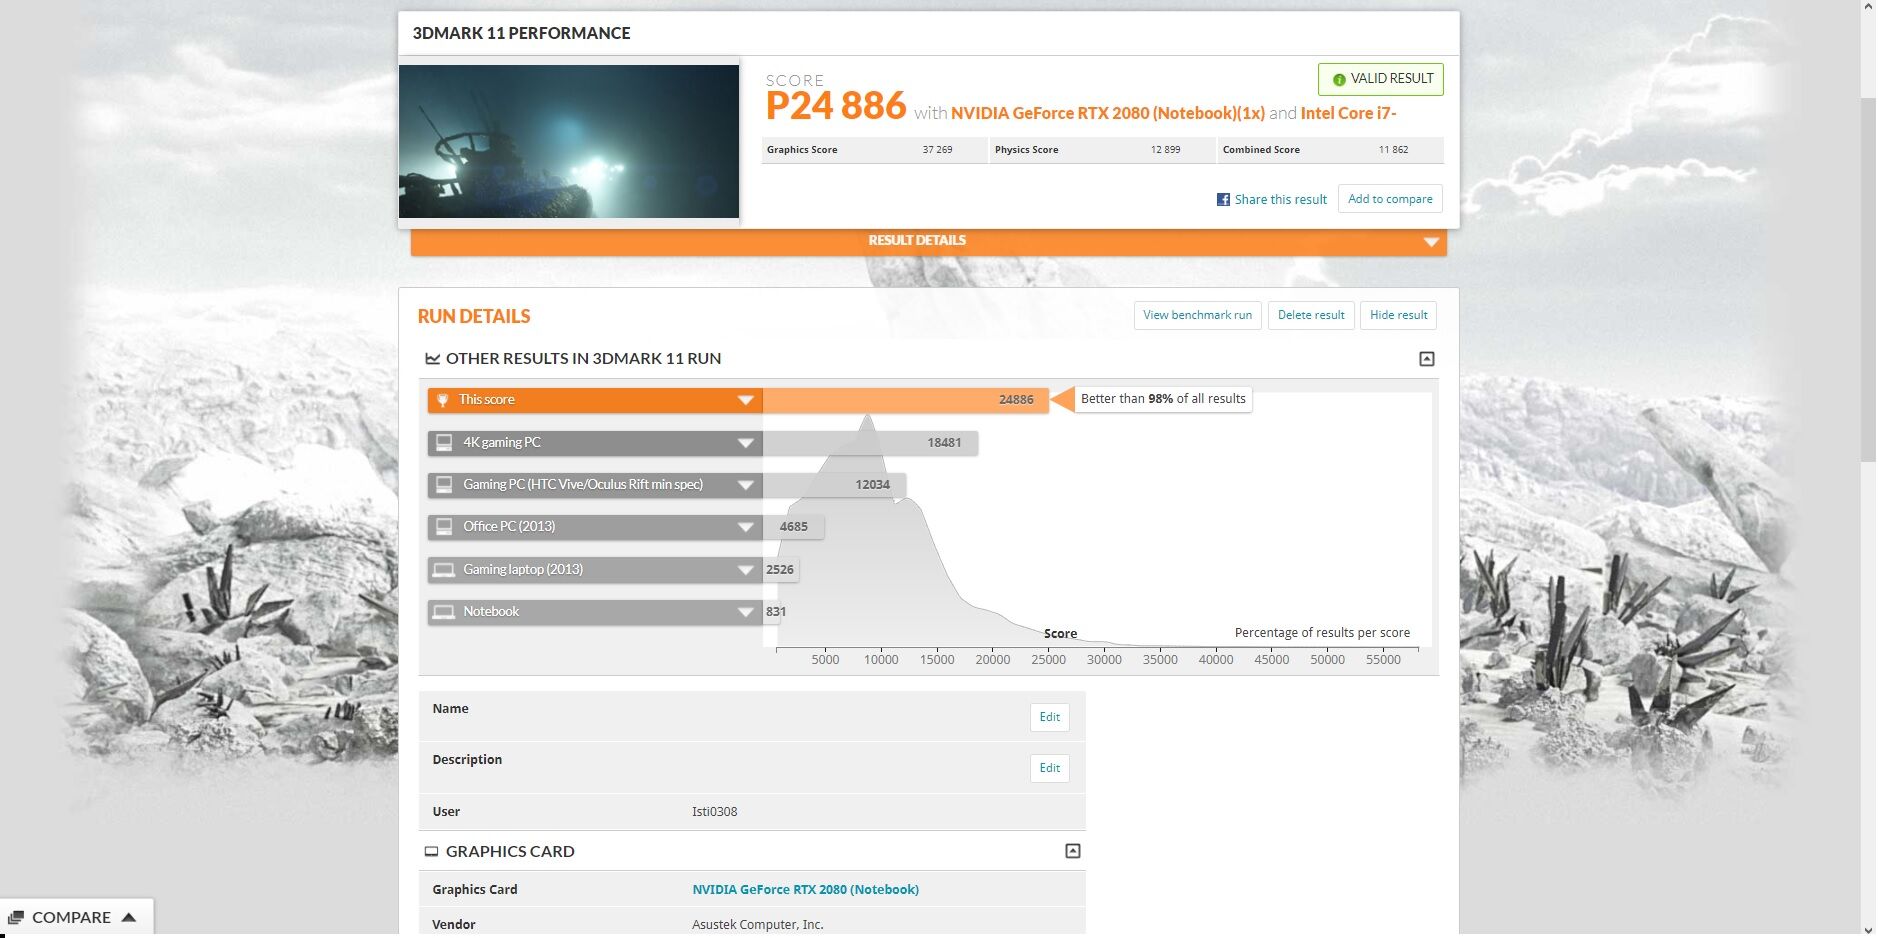The width and height of the screenshot is (1878, 938).
Task: Click the page vertical scrollbar thumb
Action: [x=1868, y=280]
